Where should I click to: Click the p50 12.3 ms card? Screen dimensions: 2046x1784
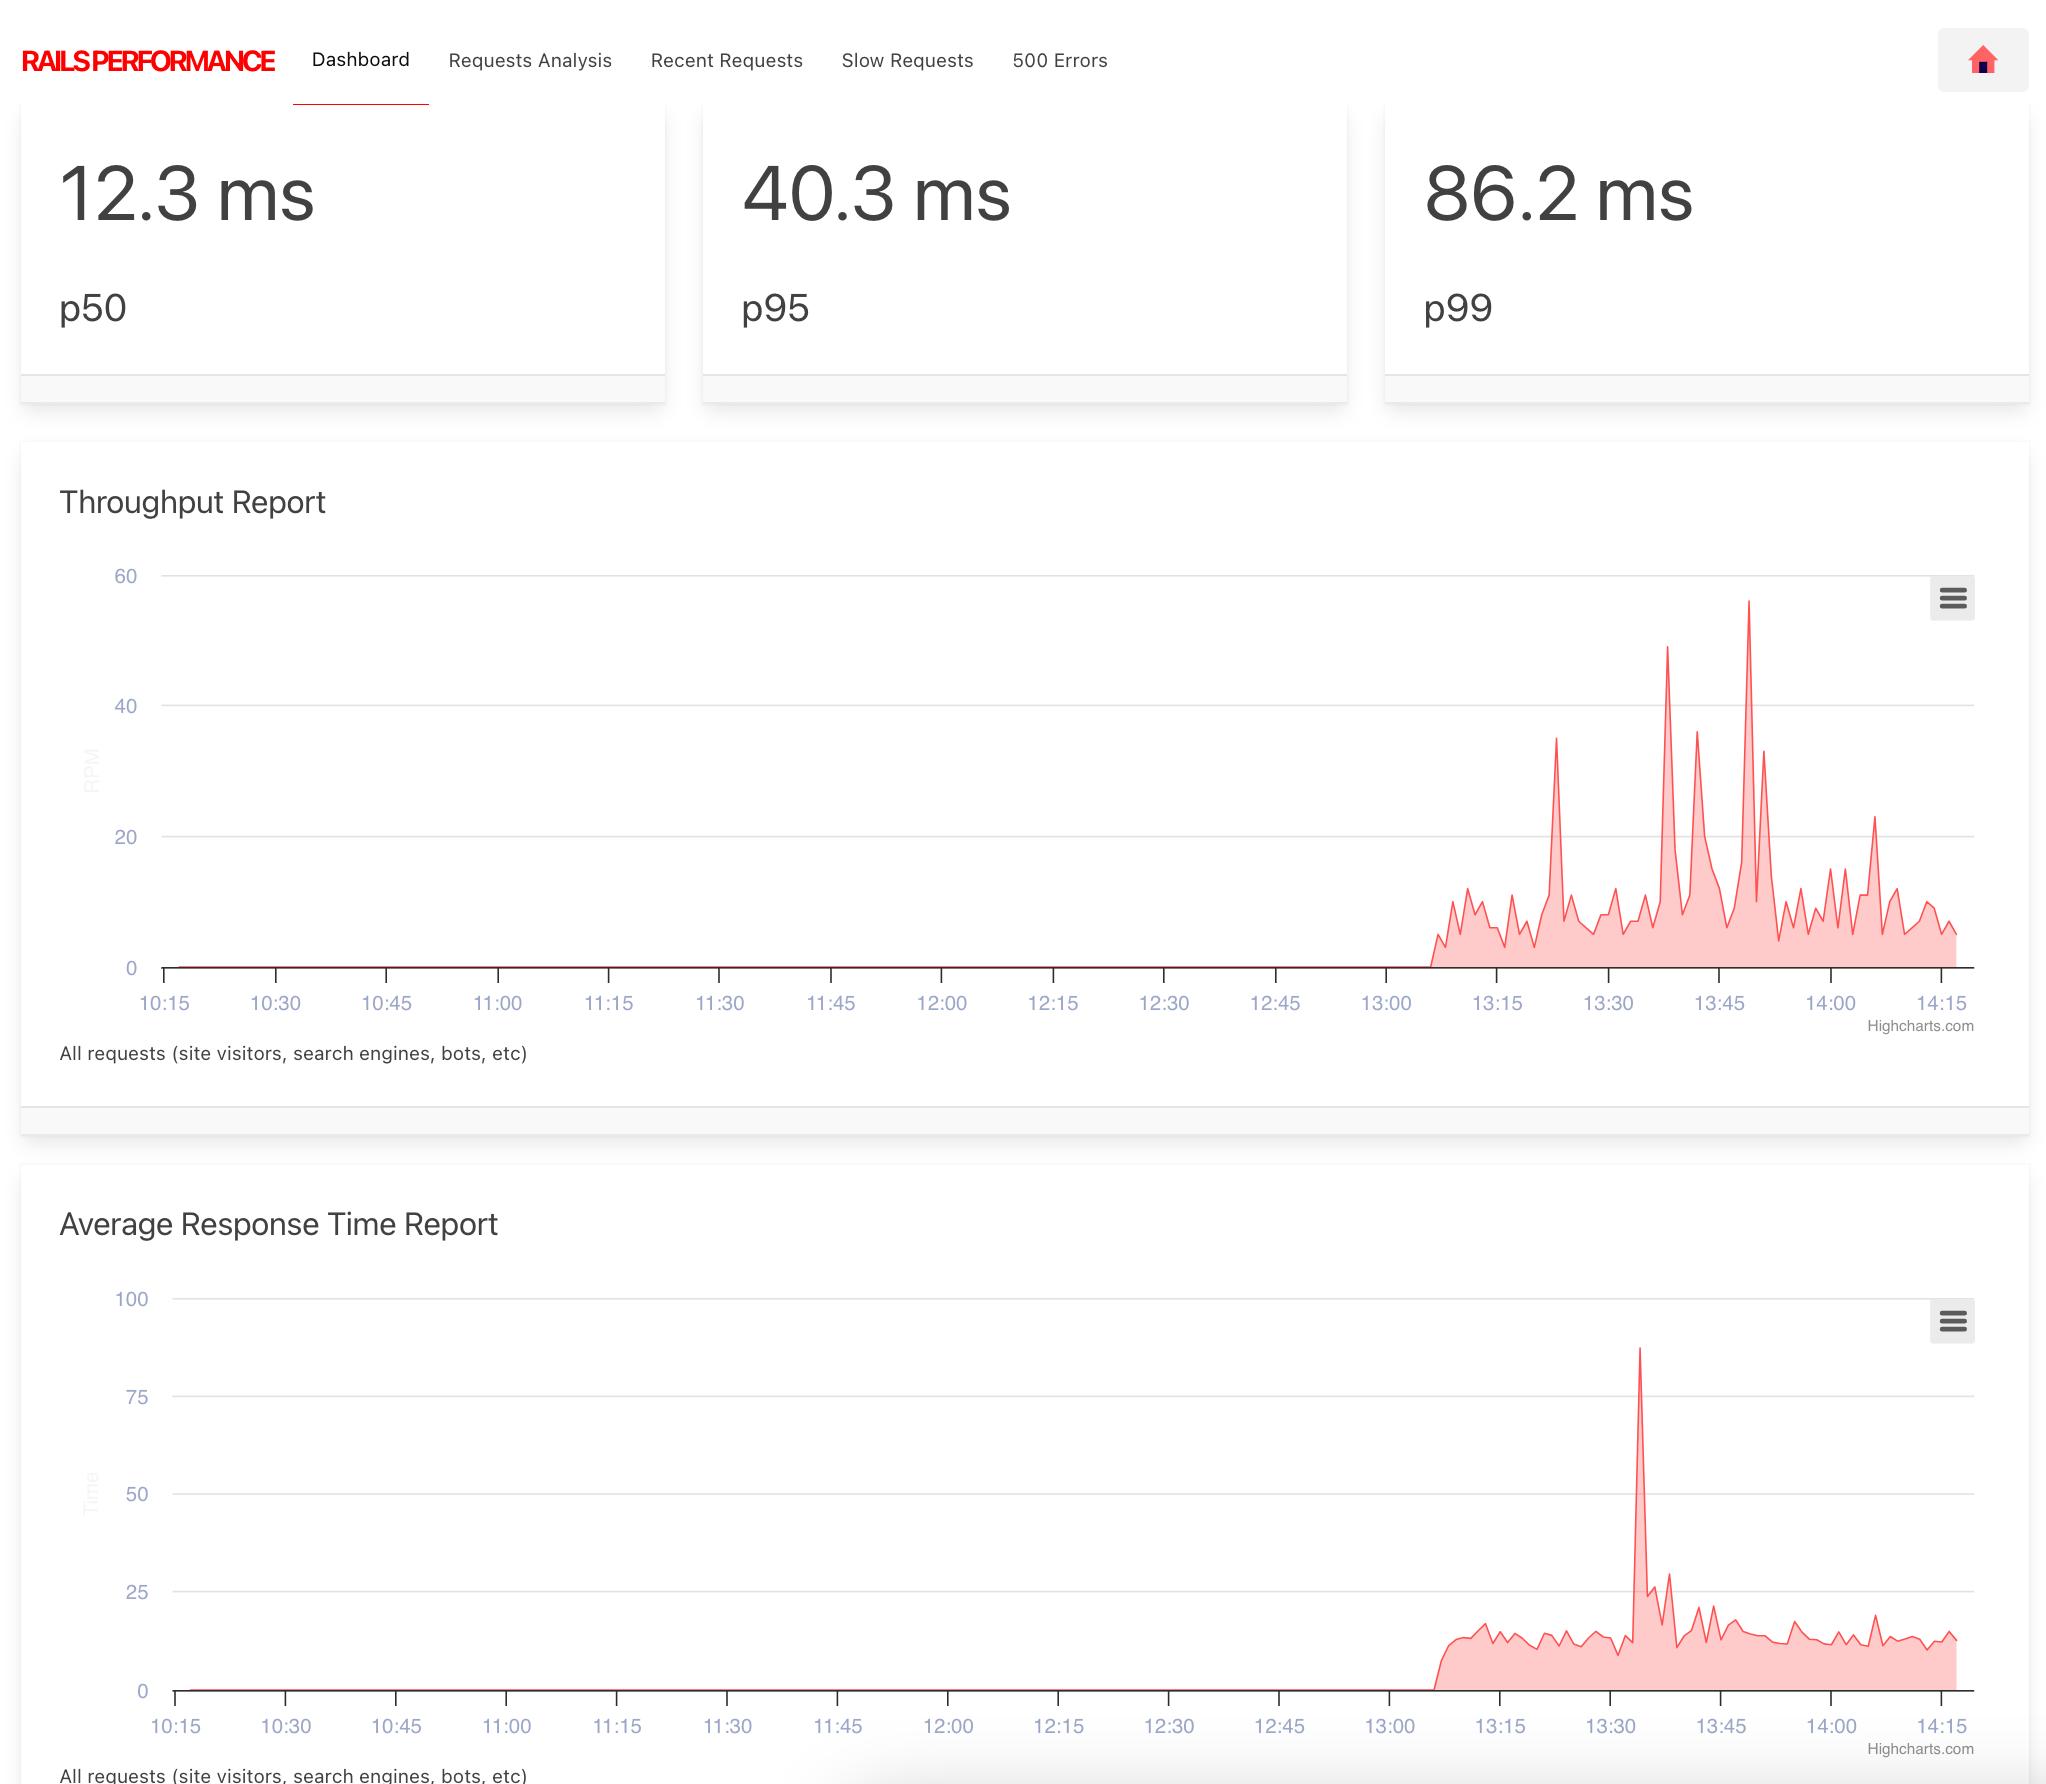pos(342,240)
